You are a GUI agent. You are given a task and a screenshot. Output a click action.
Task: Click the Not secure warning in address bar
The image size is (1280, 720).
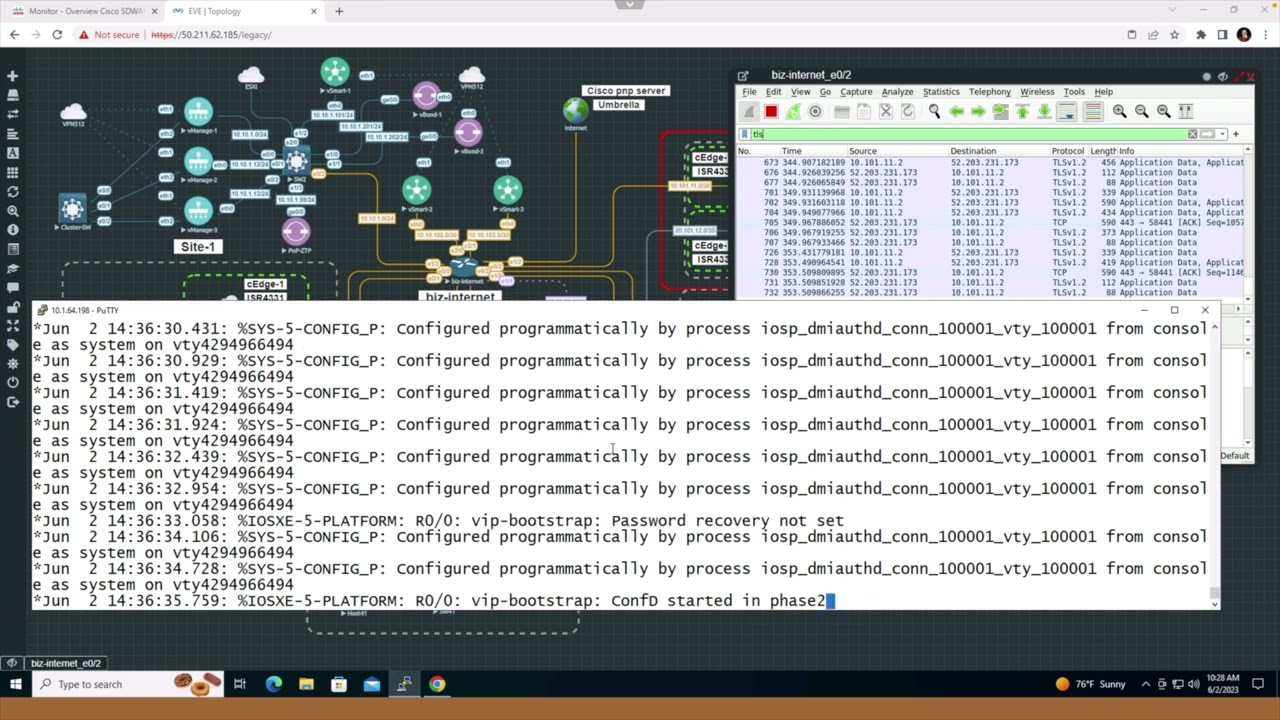[x=110, y=35]
